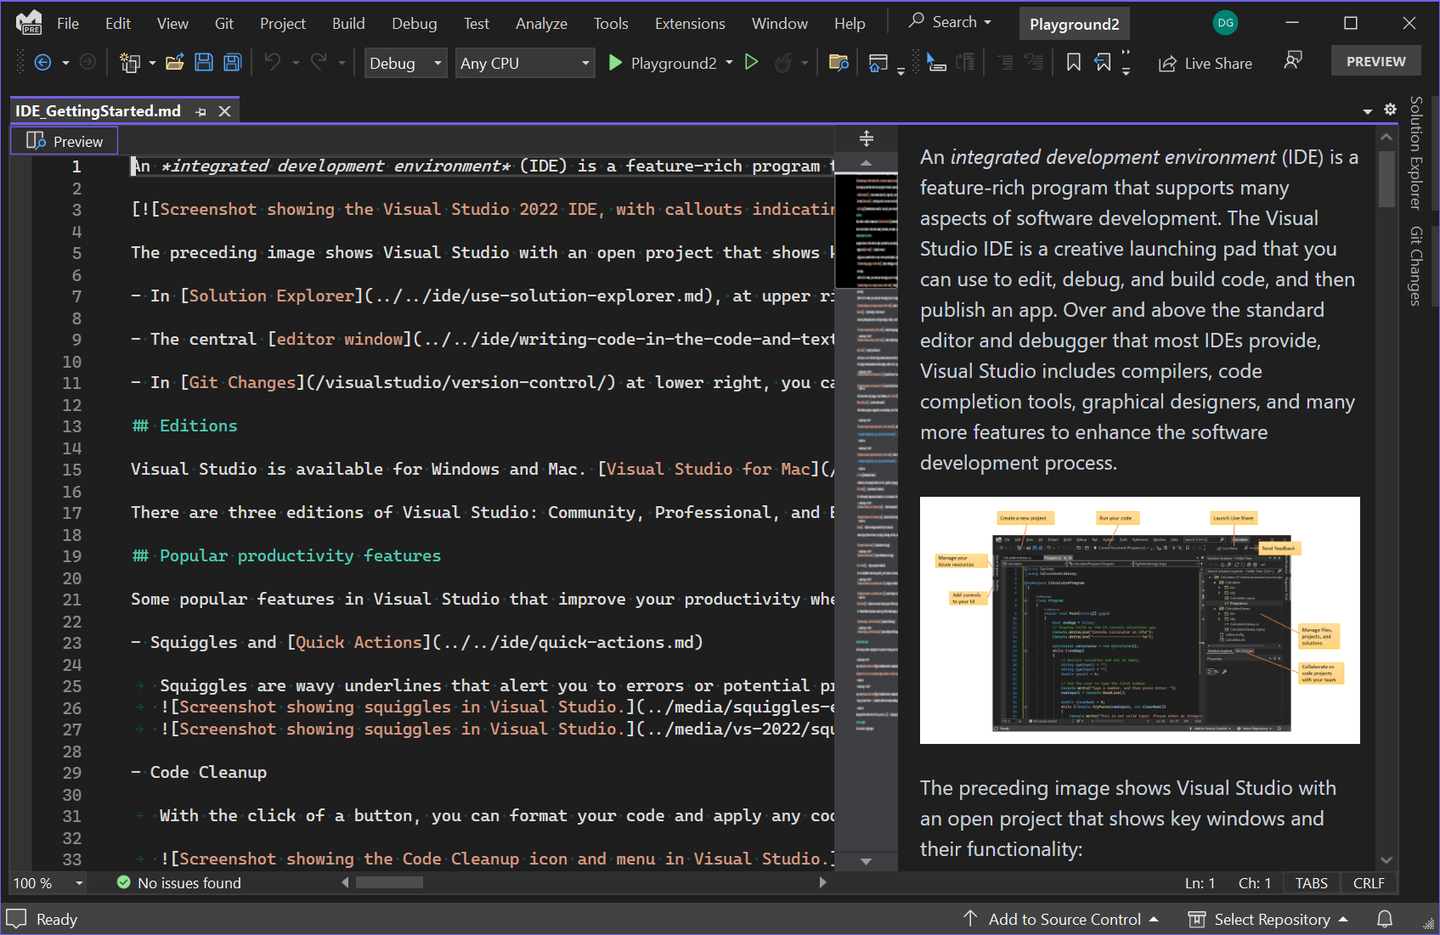Switch to markdown Preview mode
The height and width of the screenshot is (935, 1440).
point(64,140)
